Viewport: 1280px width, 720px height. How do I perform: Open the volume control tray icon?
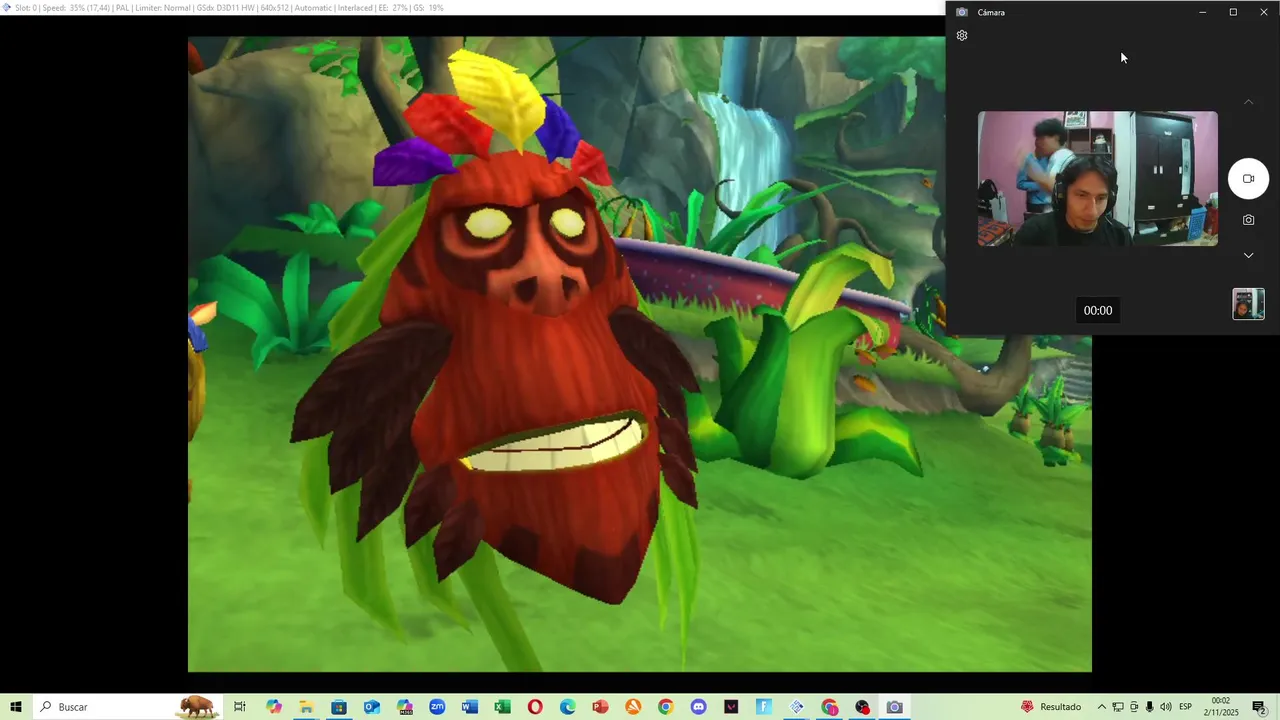tap(1166, 707)
